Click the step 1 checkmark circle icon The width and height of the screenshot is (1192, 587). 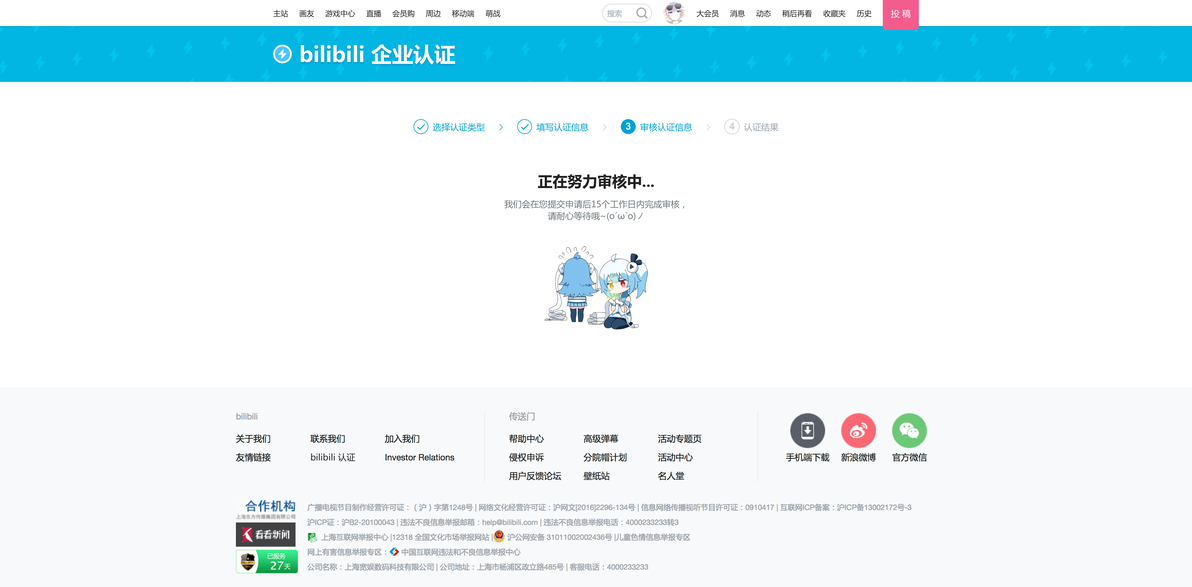[x=420, y=127]
